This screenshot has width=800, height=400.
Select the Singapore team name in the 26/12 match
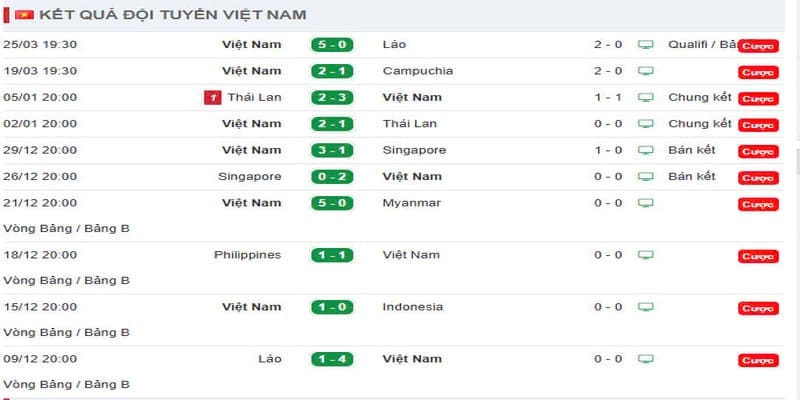point(249,176)
